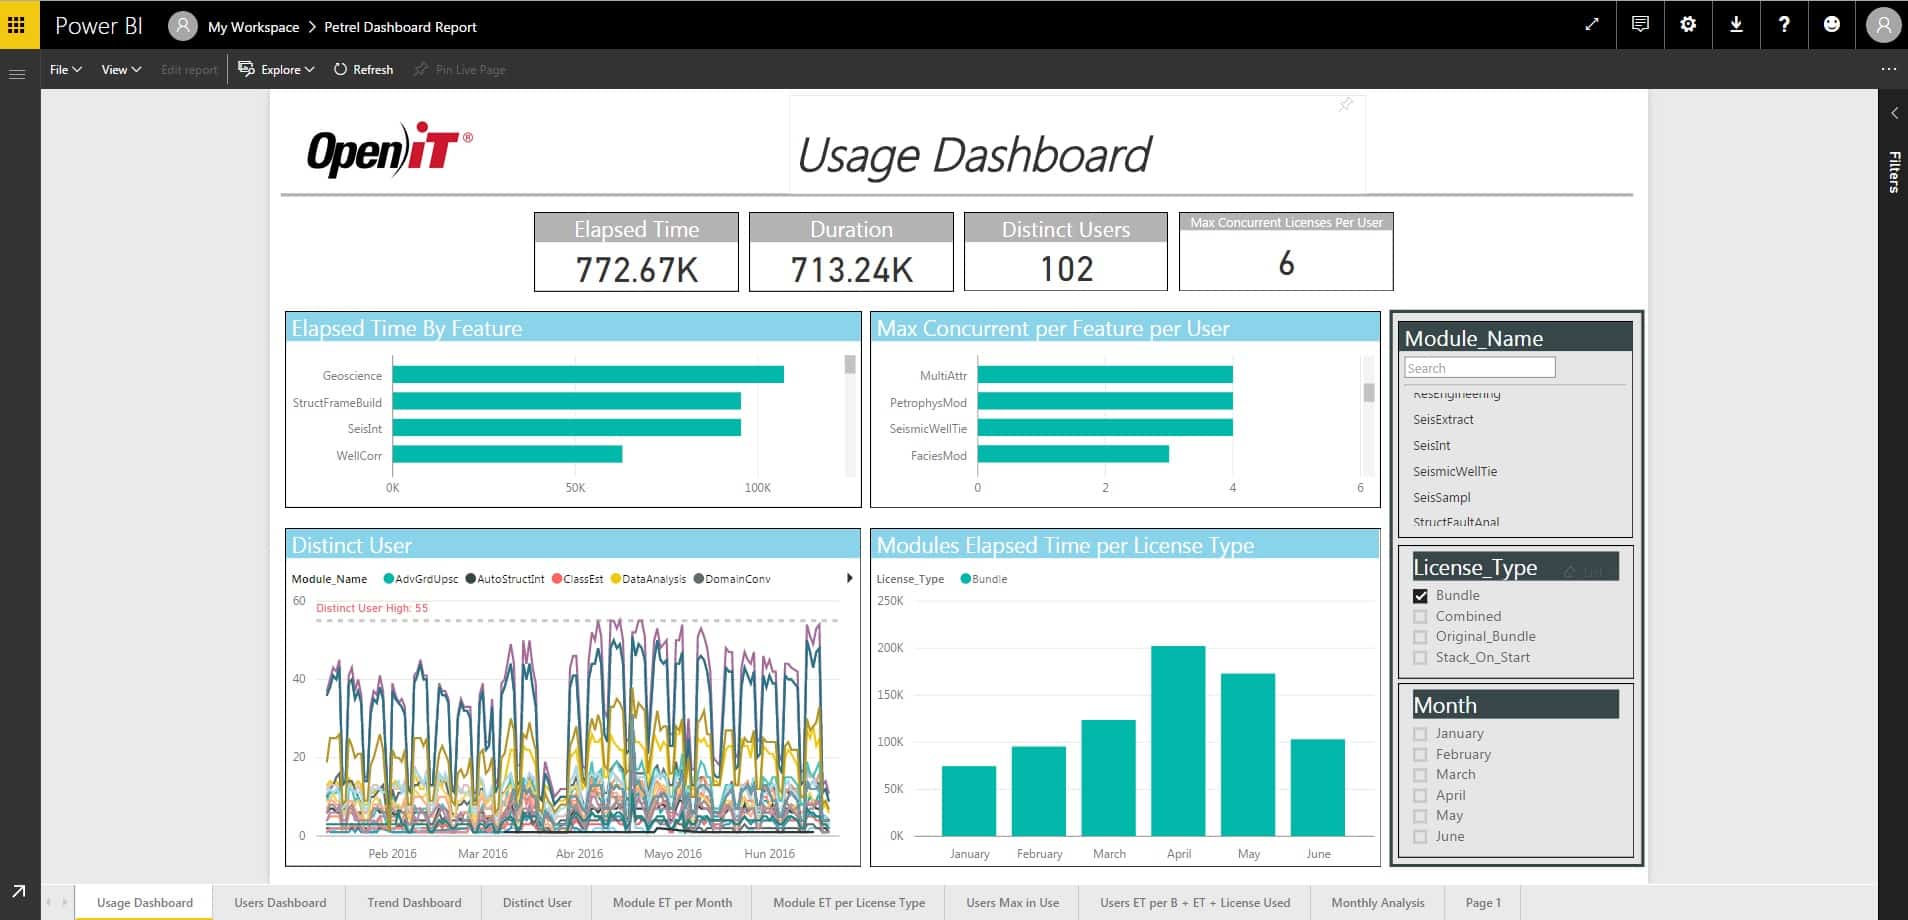Select SeisExtract in the Module_Name list
The image size is (1908, 920).
click(x=1443, y=420)
